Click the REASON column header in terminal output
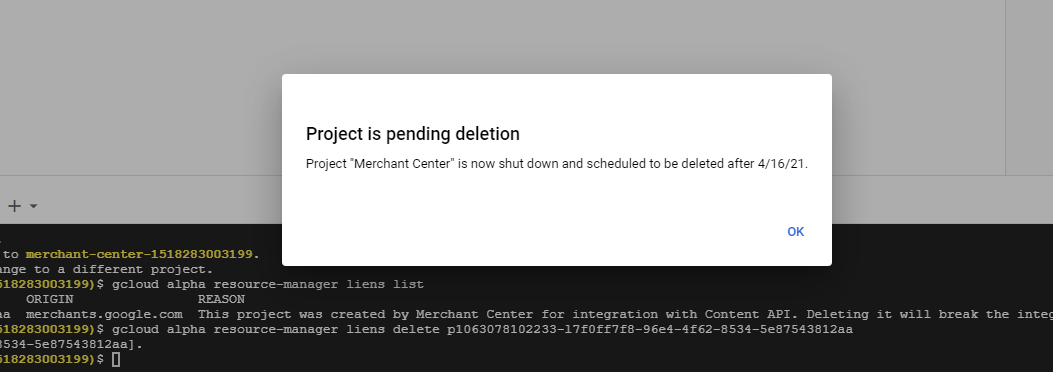The image size is (1053, 372). coord(221,299)
